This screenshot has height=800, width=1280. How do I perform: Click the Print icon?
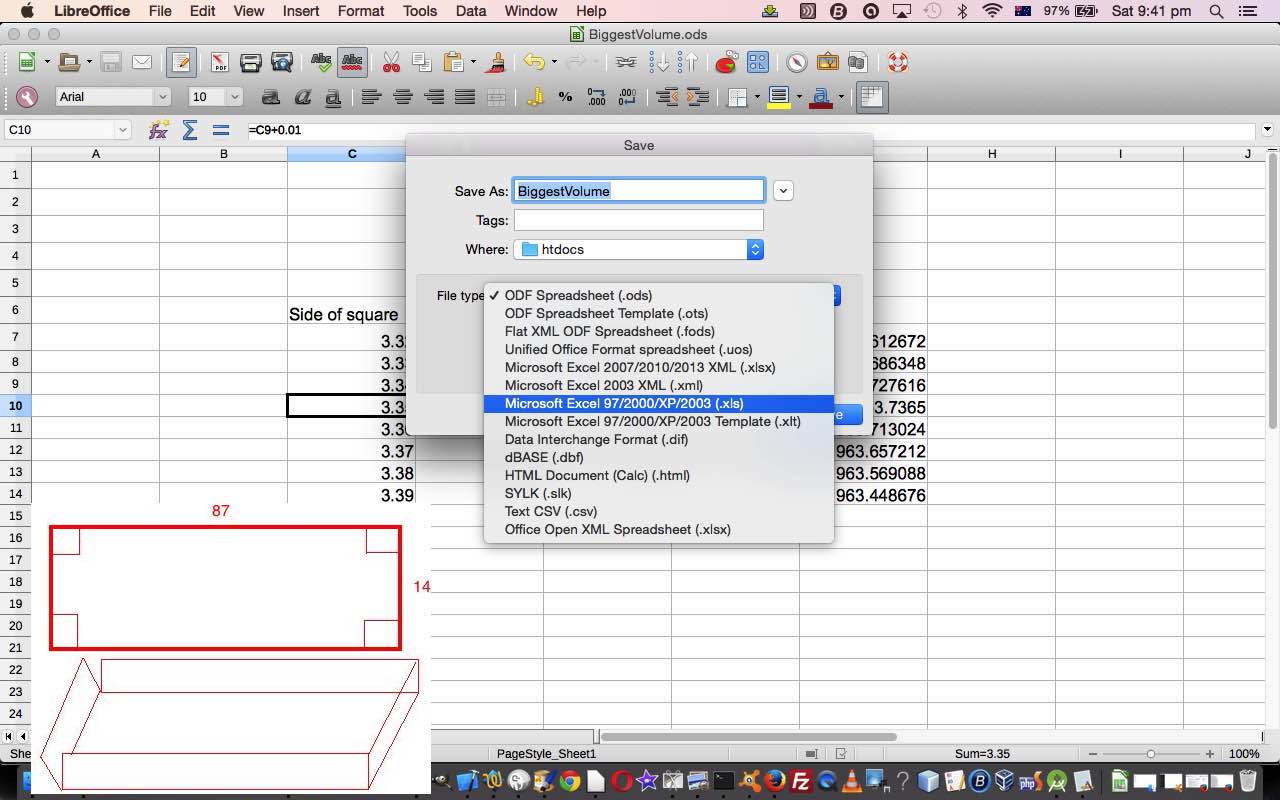click(250, 62)
